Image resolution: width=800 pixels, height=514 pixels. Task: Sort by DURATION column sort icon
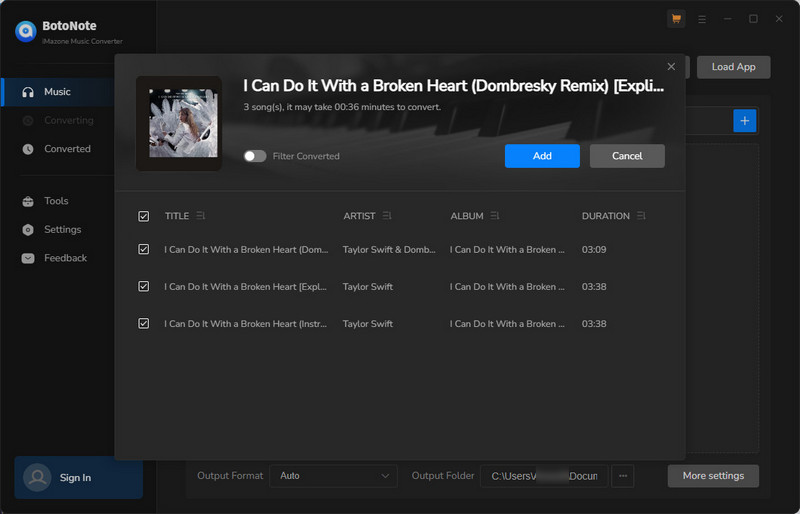(641, 216)
